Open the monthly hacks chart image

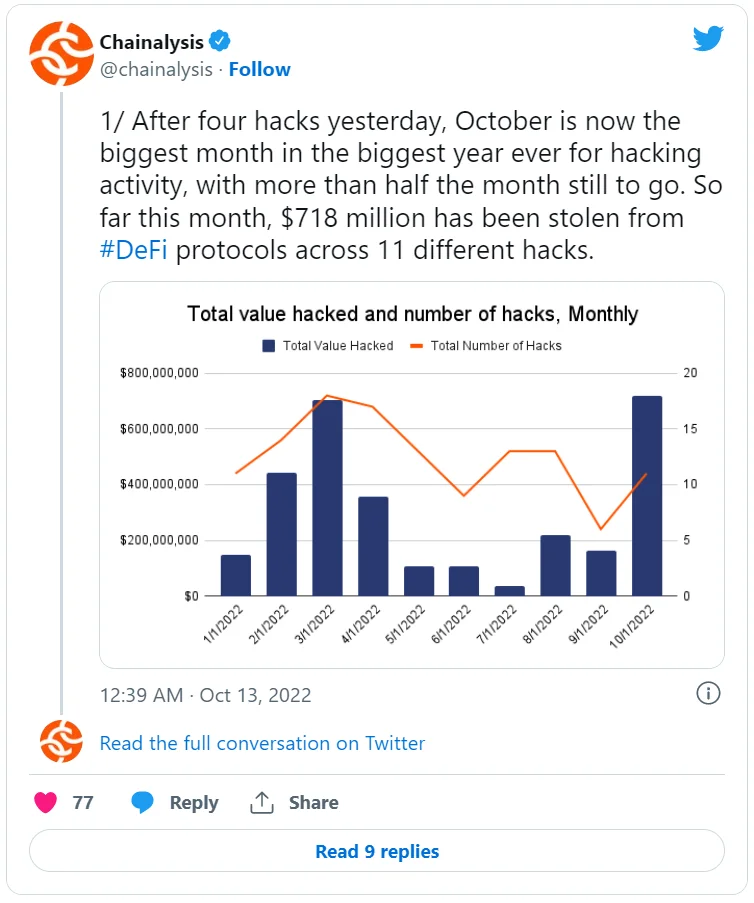412,475
